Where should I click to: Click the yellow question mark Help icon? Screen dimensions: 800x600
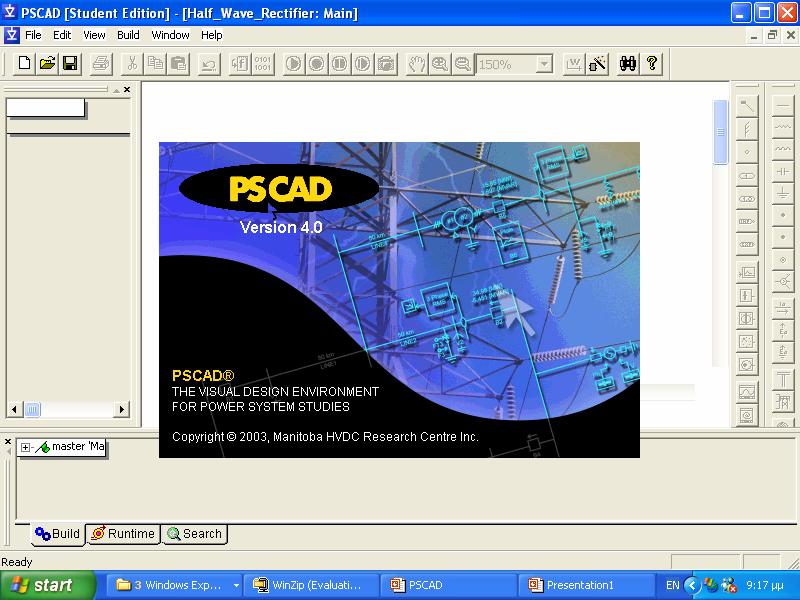pos(652,64)
